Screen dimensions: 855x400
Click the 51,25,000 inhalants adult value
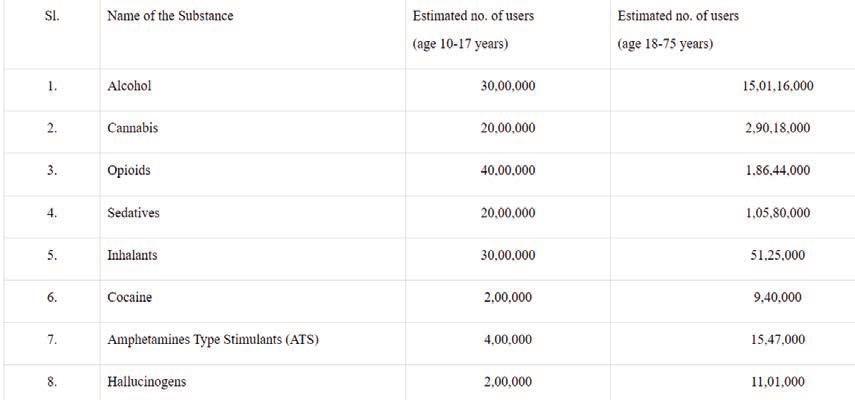point(778,255)
